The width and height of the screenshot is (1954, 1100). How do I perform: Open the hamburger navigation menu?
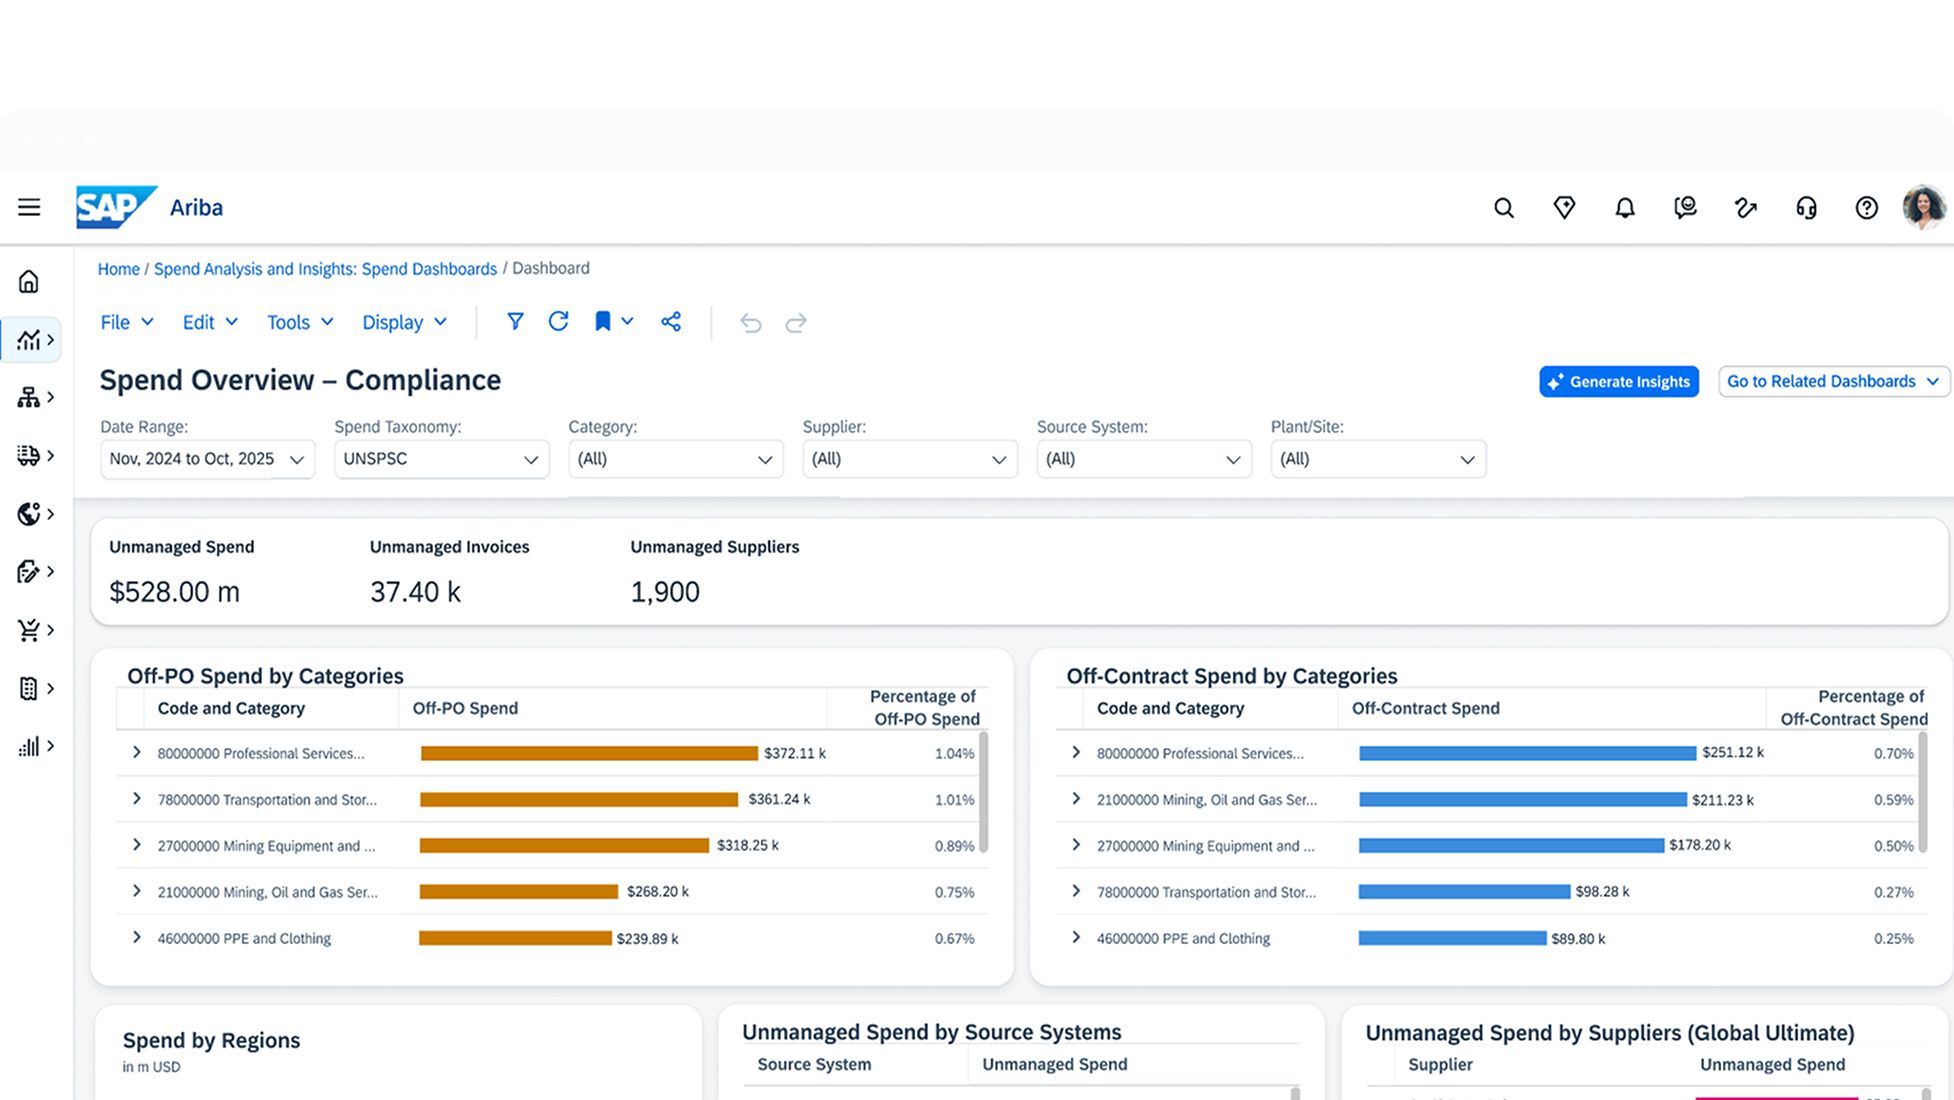click(29, 207)
